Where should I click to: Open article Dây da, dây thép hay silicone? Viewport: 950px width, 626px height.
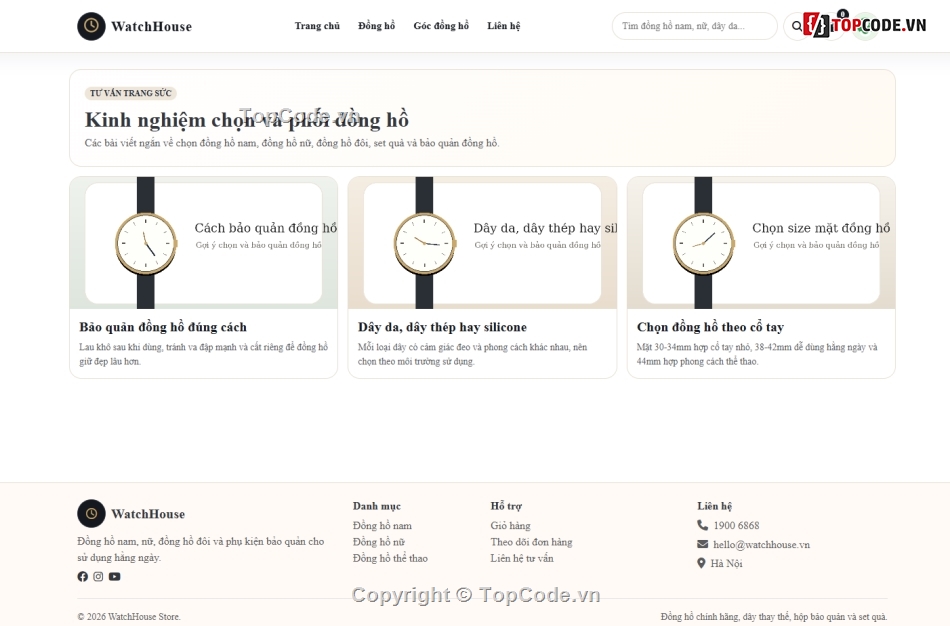pos(442,327)
